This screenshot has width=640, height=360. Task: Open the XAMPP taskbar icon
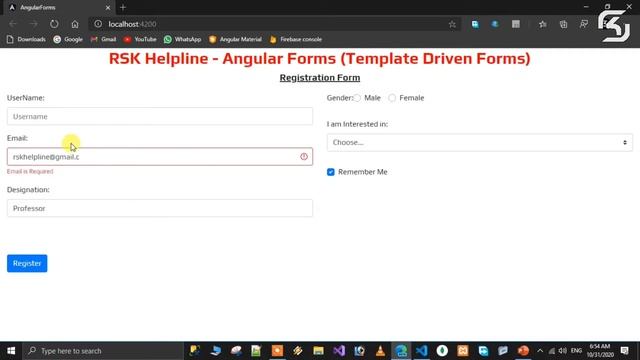tap(463, 351)
